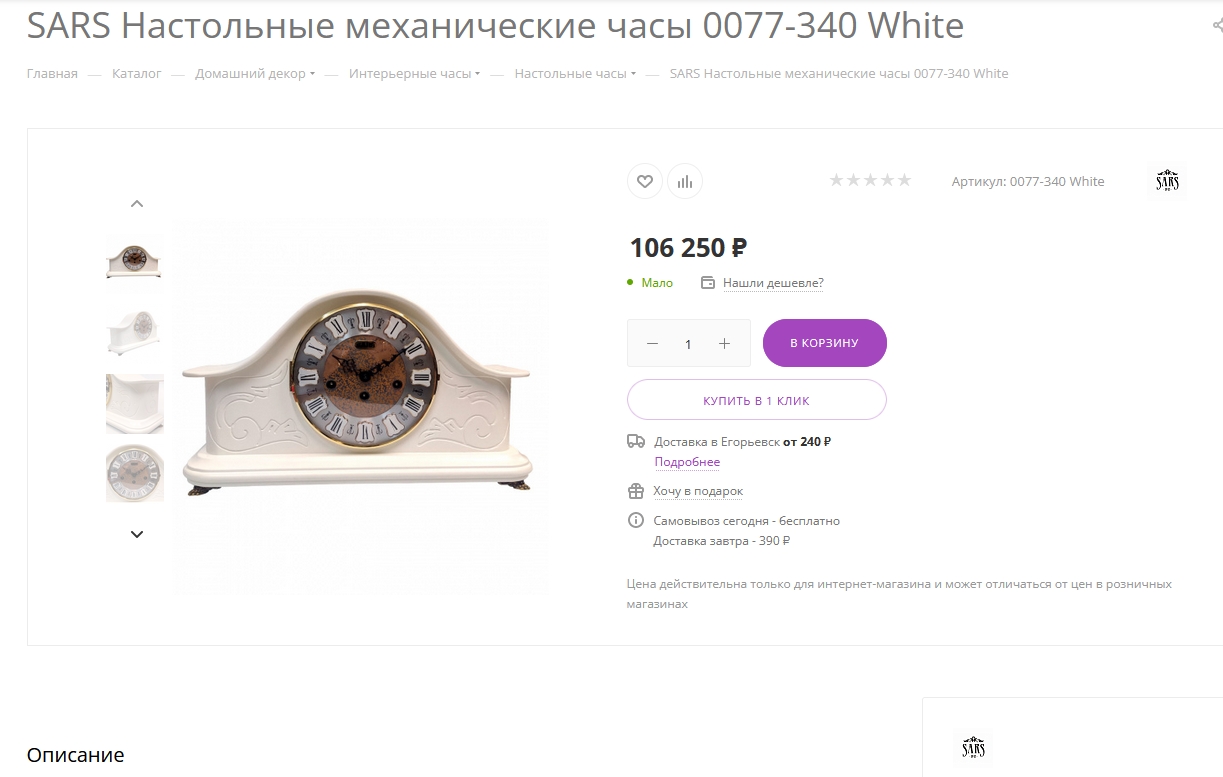
Task: Add the clock with 'В корзину'
Action: click(825, 343)
